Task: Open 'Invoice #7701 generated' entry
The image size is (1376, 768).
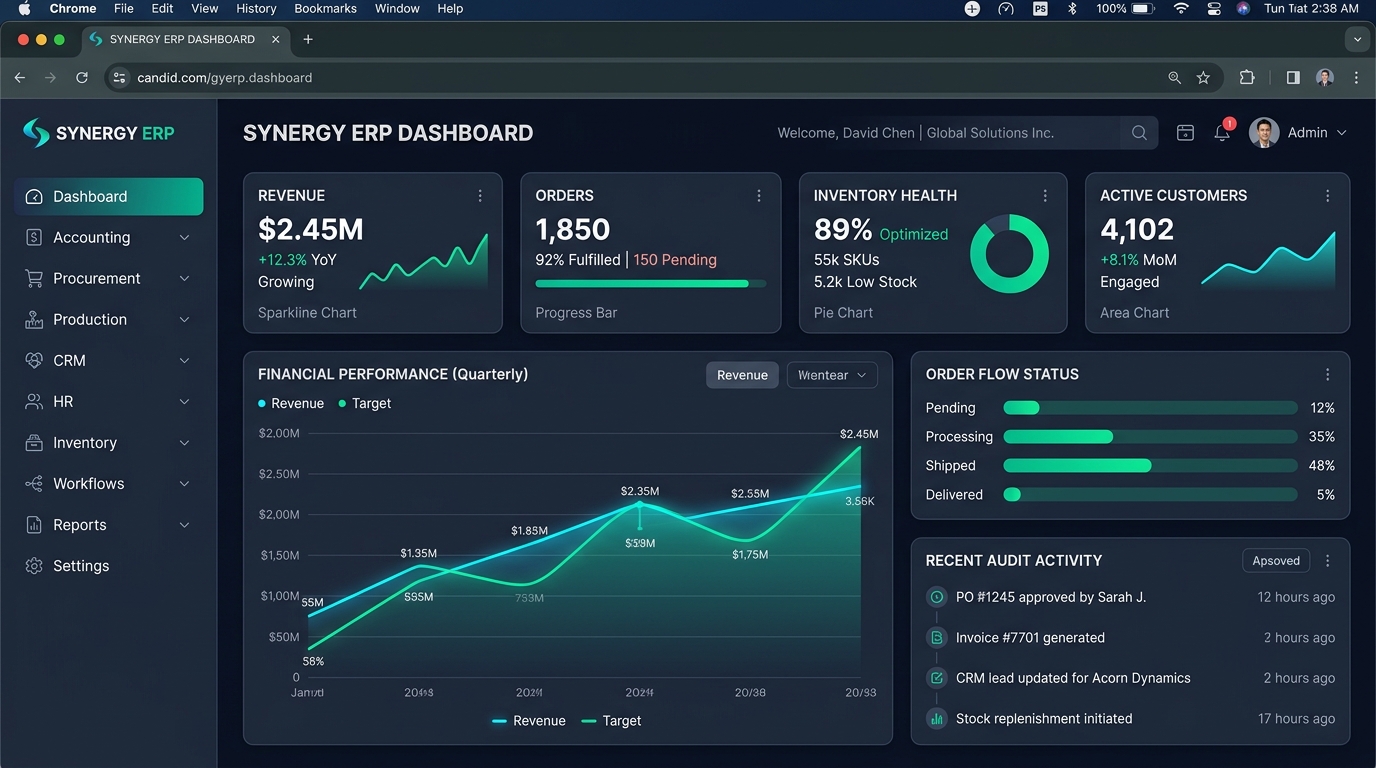Action: pyautogui.click(x=1030, y=638)
